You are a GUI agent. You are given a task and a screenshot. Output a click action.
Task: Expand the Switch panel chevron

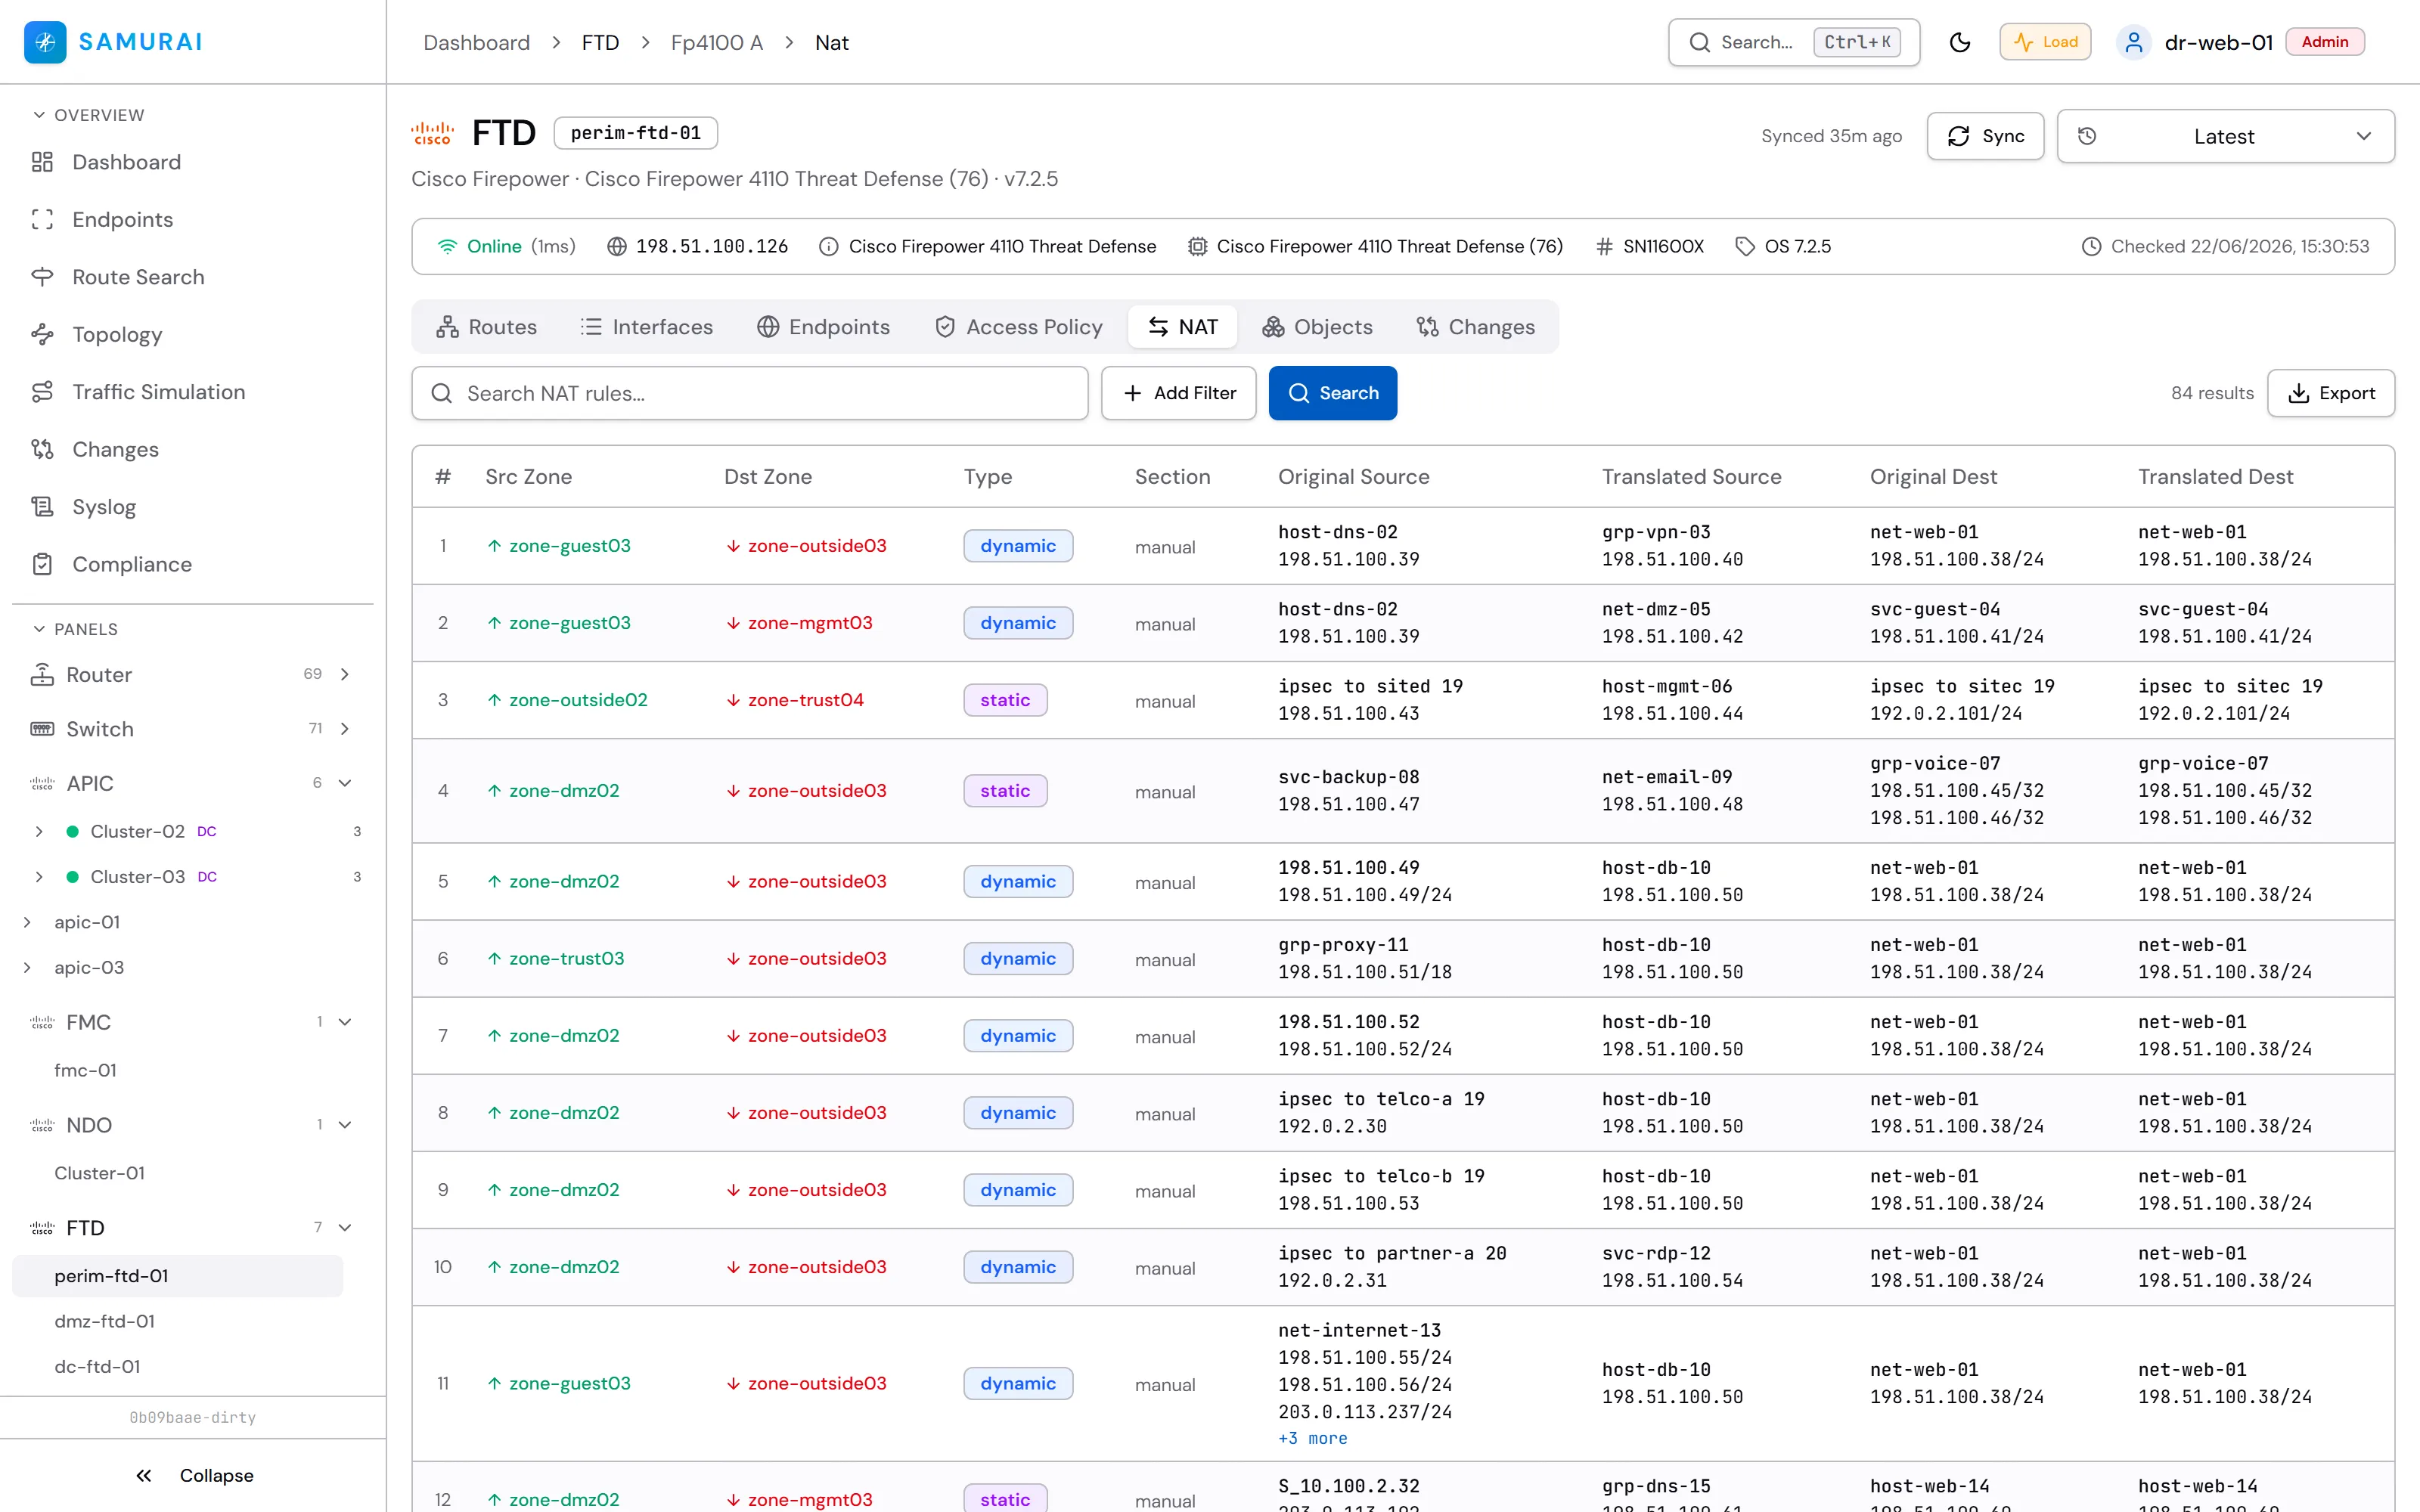(345, 729)
